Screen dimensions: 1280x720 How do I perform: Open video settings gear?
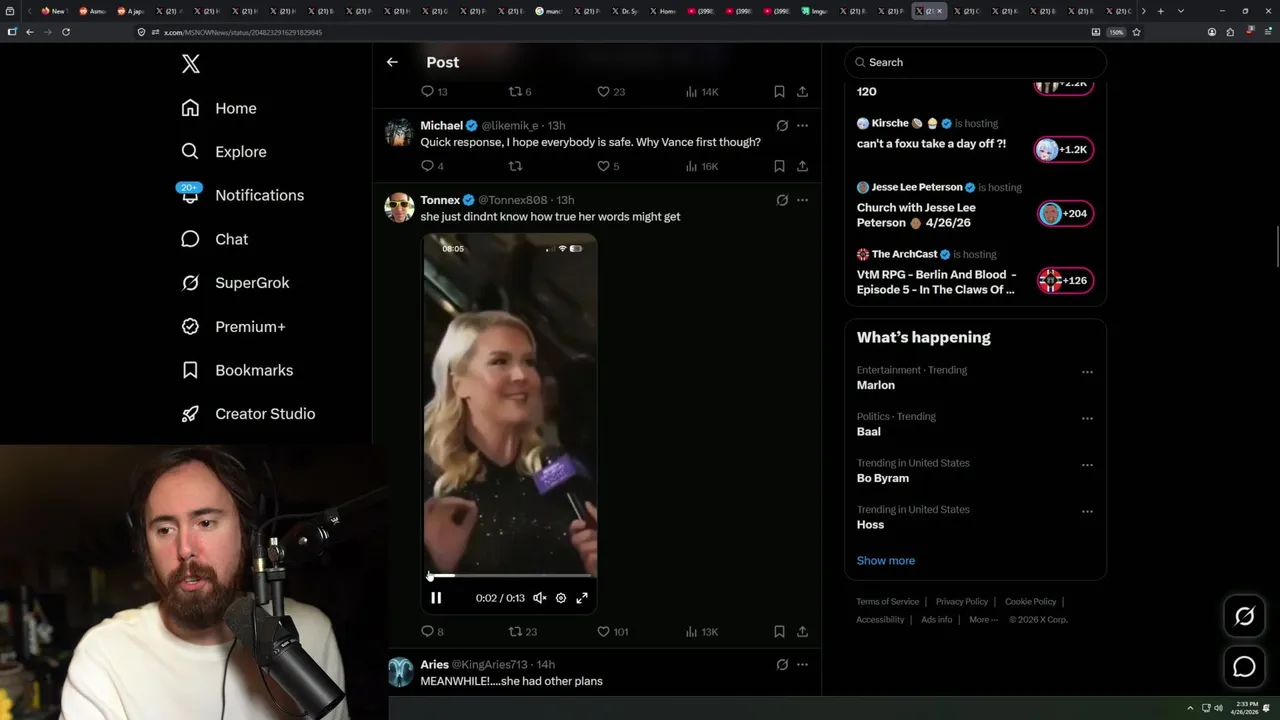coord(561,598)
